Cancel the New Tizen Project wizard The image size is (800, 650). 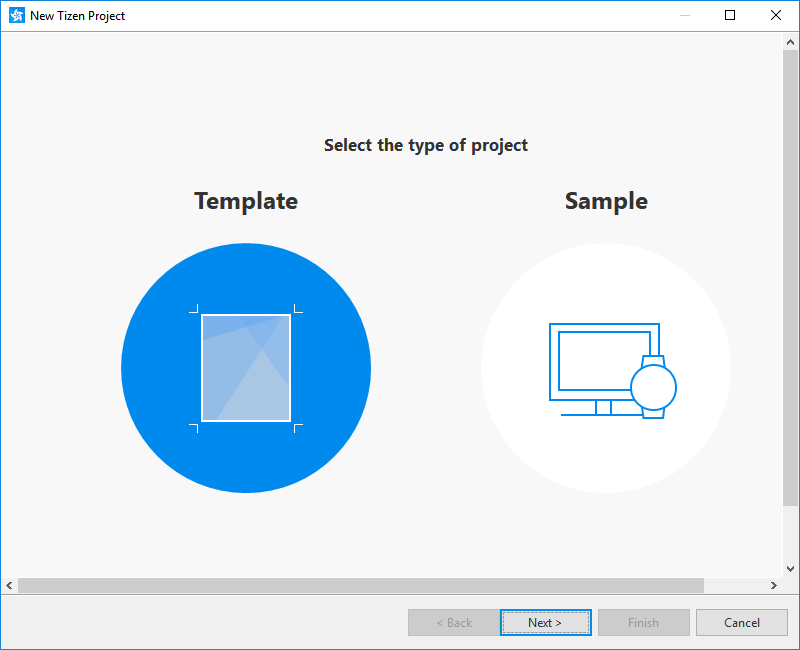coord(742,622)
